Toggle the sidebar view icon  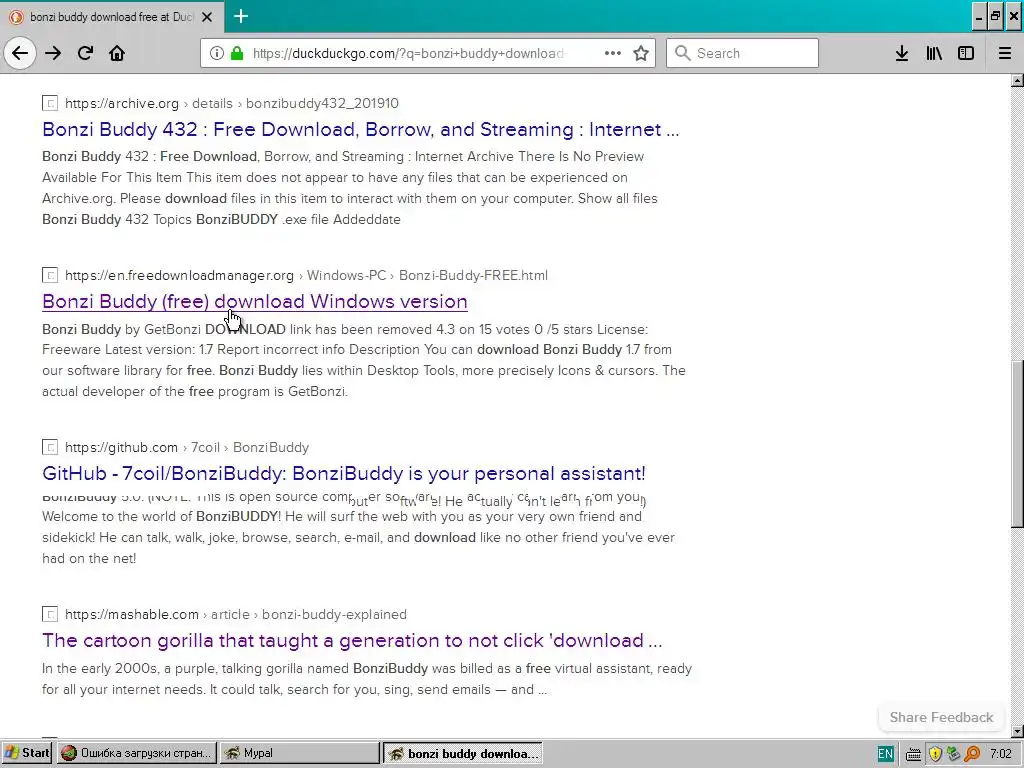pyautogui.click(x=966, y=53)
